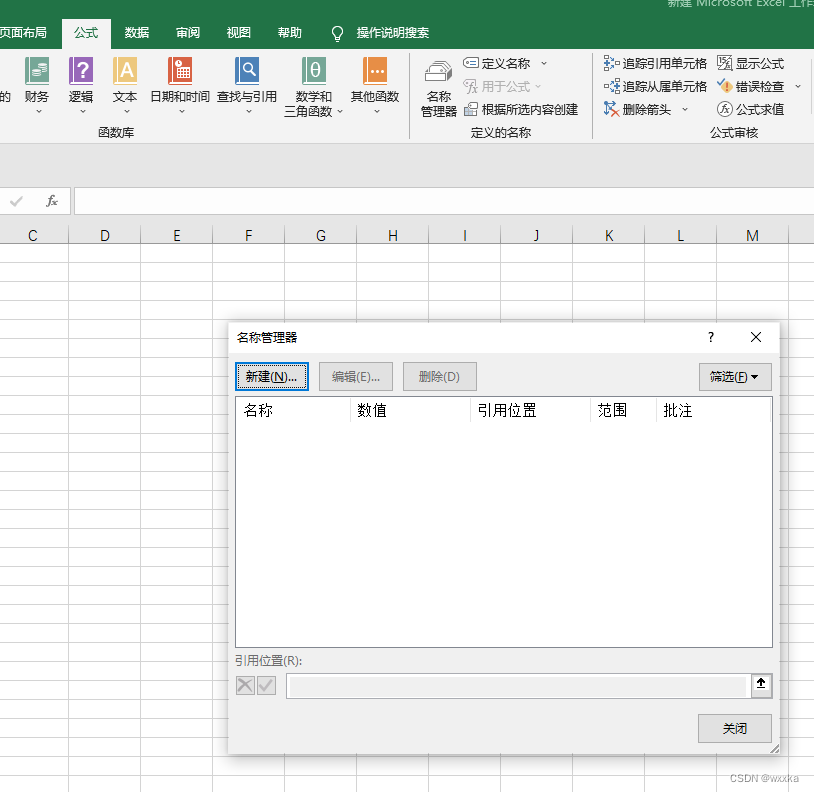Click into the formula bar input
Viewport: 814px width, 792px height.
[444, 201]
